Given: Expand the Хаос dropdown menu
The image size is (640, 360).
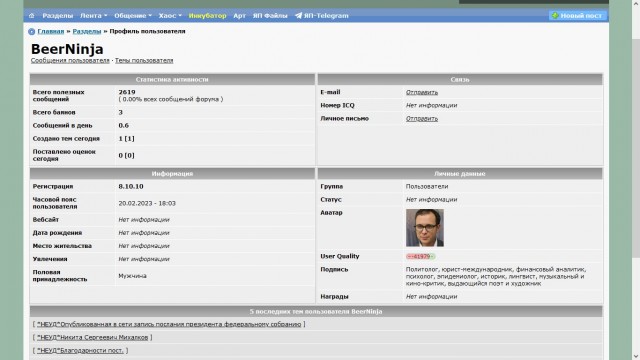Looking at the screenshot, I should click(170, 16).
